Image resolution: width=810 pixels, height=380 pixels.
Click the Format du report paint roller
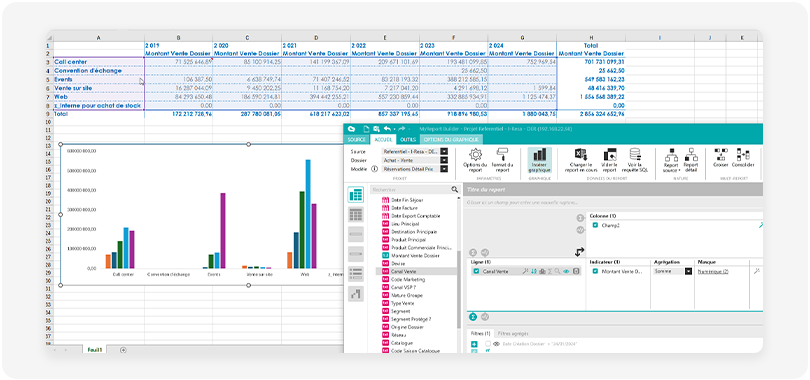pos(502,154)
